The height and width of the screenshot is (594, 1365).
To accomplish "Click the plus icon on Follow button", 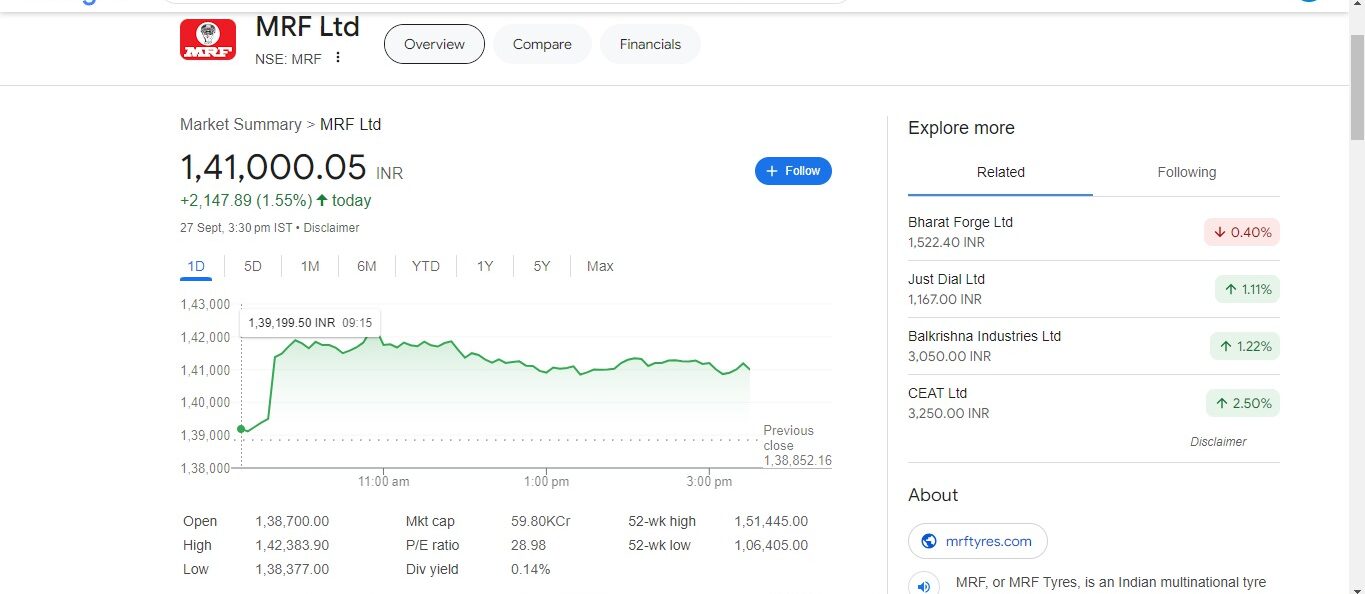I will [771, 171].
